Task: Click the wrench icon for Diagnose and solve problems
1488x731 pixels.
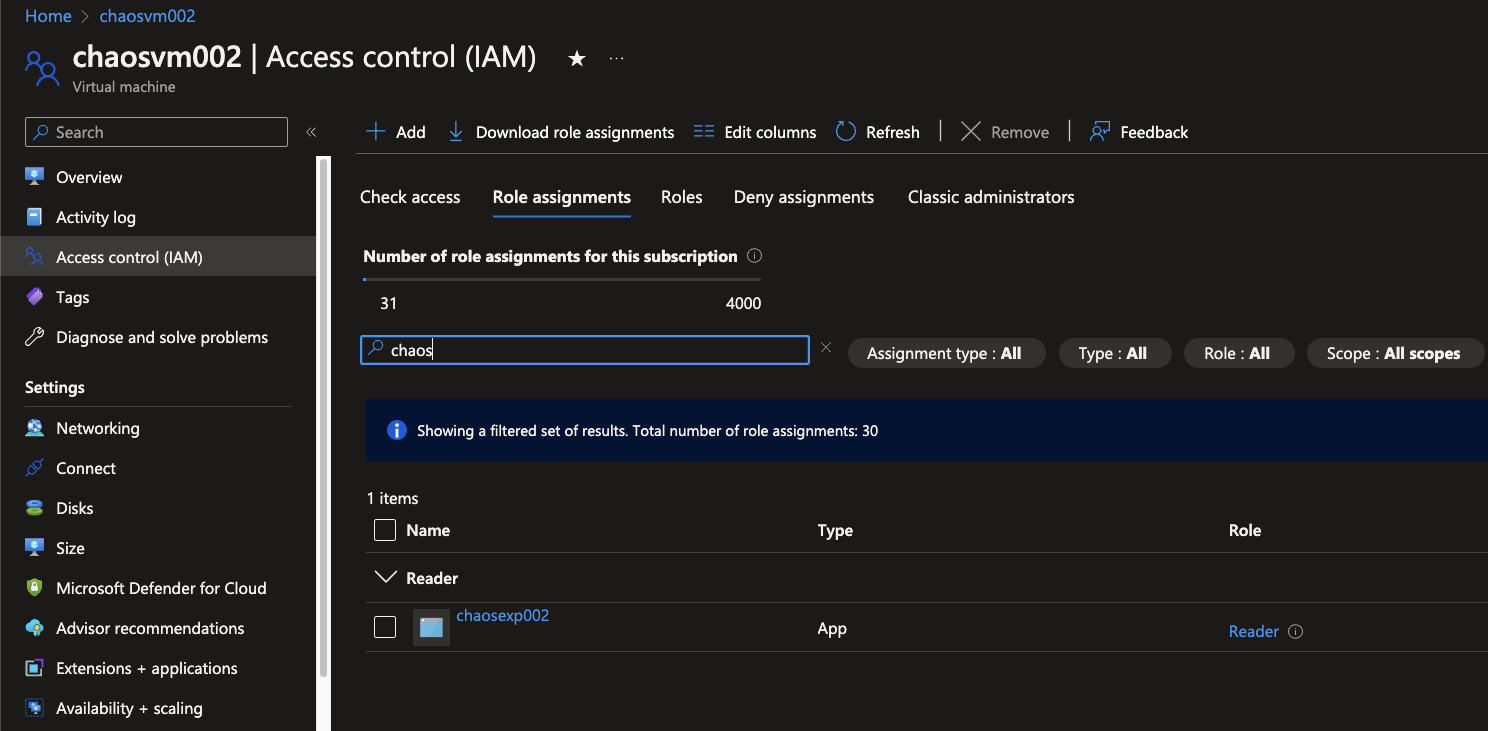Action: pyautogui.click(x=35, y=337)
